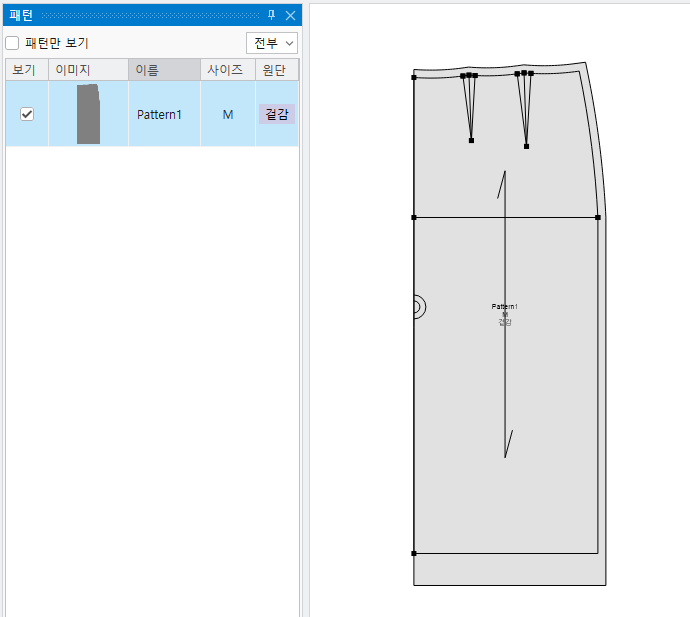This screenshot has height=617, width=690.
Task: Select the Pattern1 thumbnail image
Action: 88,114
